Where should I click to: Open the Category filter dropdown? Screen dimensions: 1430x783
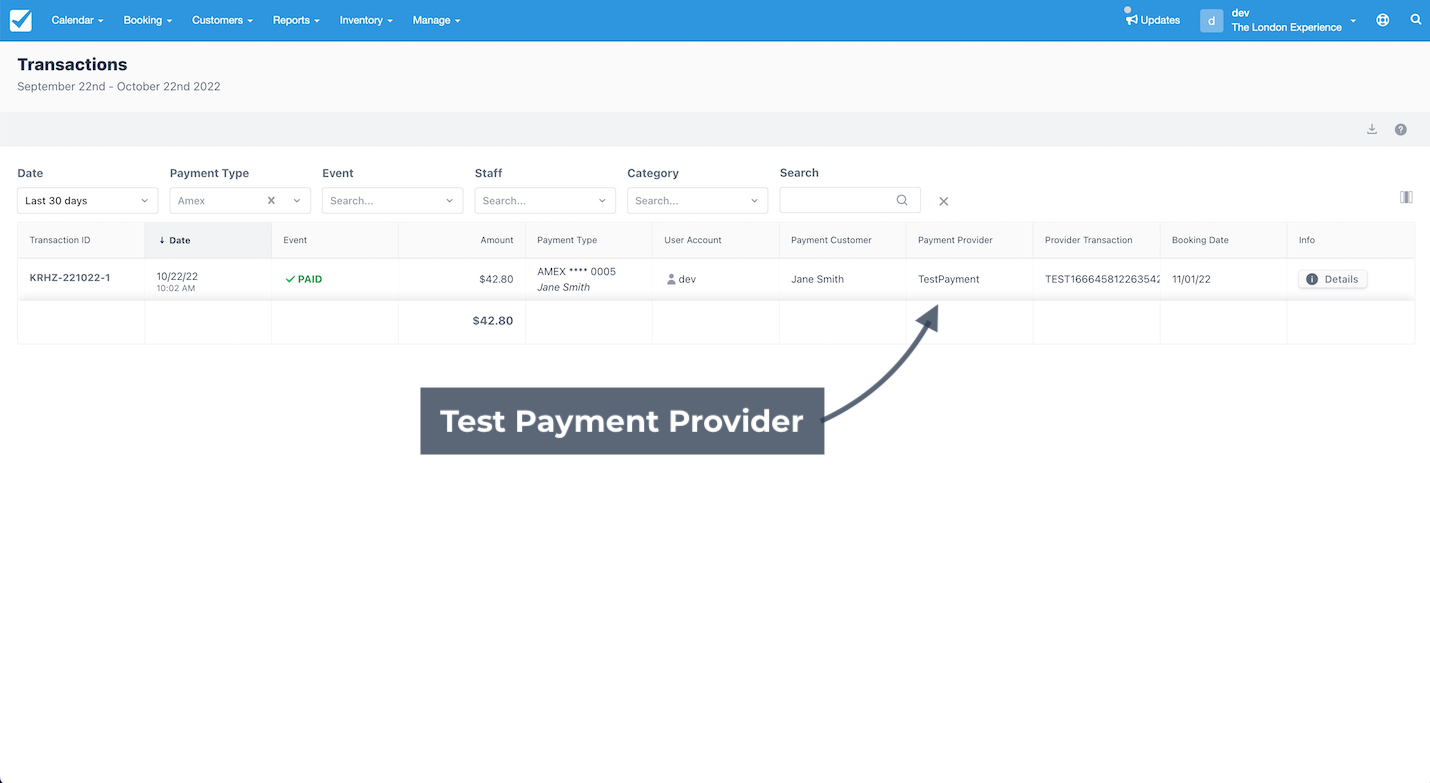tap(697, 200)
